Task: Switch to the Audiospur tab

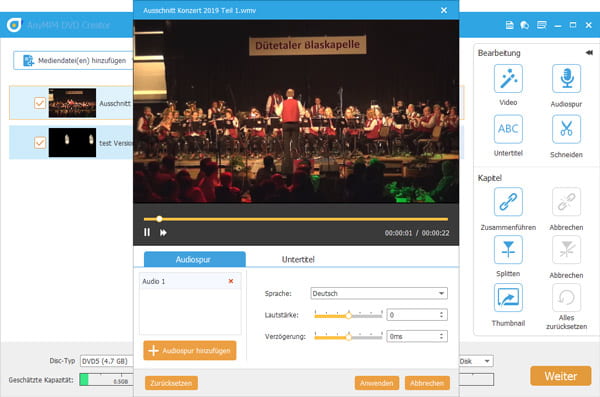Action: tap(194, 259)
